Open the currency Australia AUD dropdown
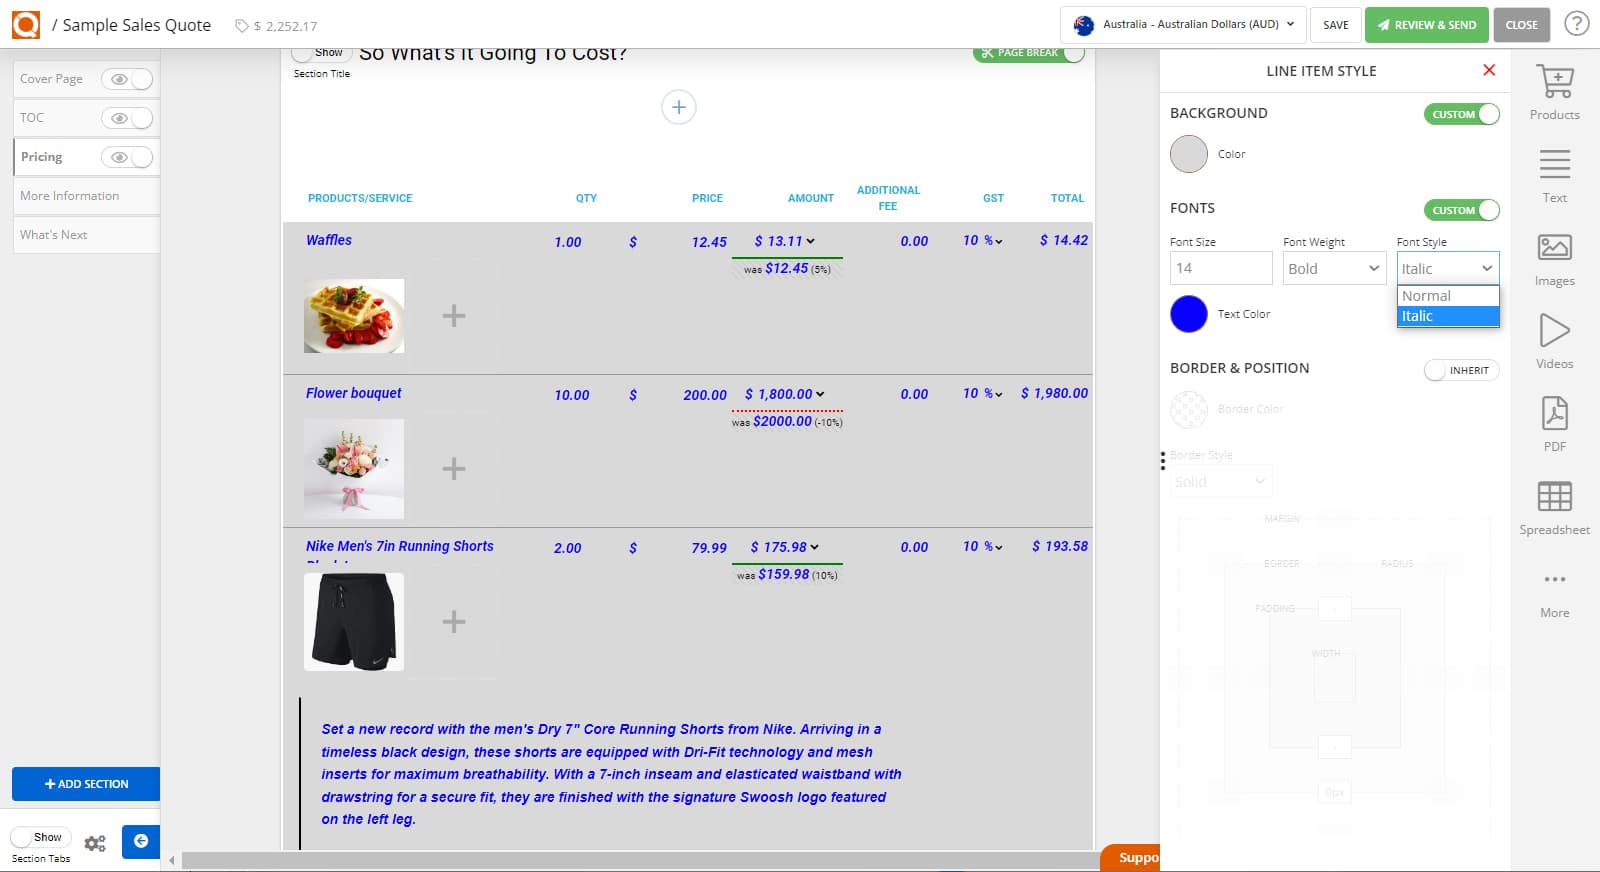The width and height of the screenshot is (1600, 872). tap(1183, 24)
